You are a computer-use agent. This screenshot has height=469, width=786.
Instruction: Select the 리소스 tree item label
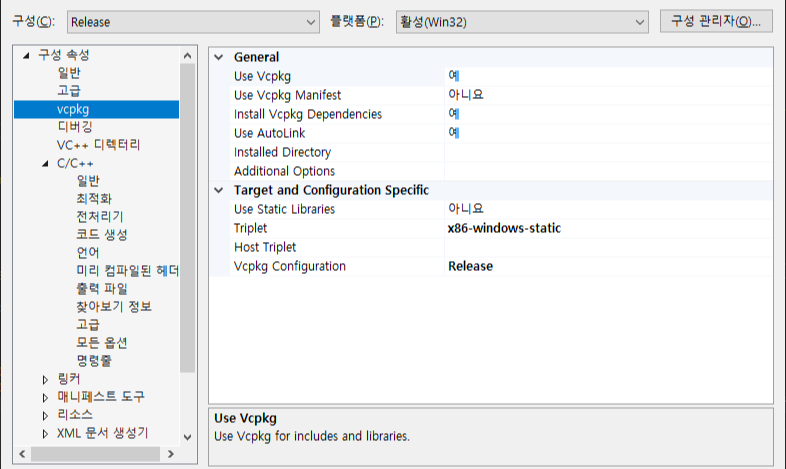(x=75, y=415)
